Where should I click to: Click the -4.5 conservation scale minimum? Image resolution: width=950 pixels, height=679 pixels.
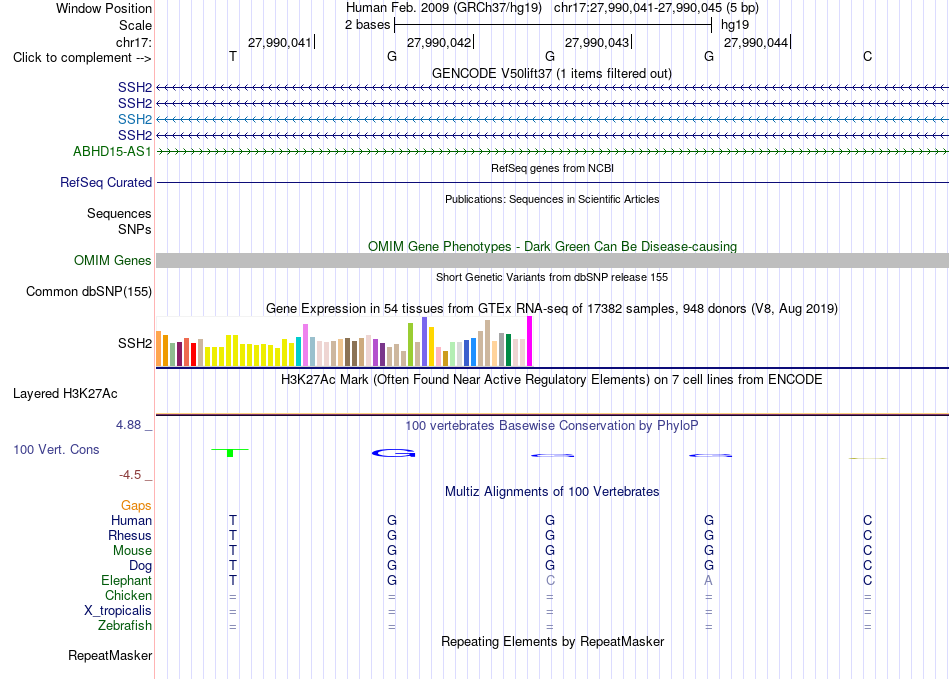[x=130, y=475]
